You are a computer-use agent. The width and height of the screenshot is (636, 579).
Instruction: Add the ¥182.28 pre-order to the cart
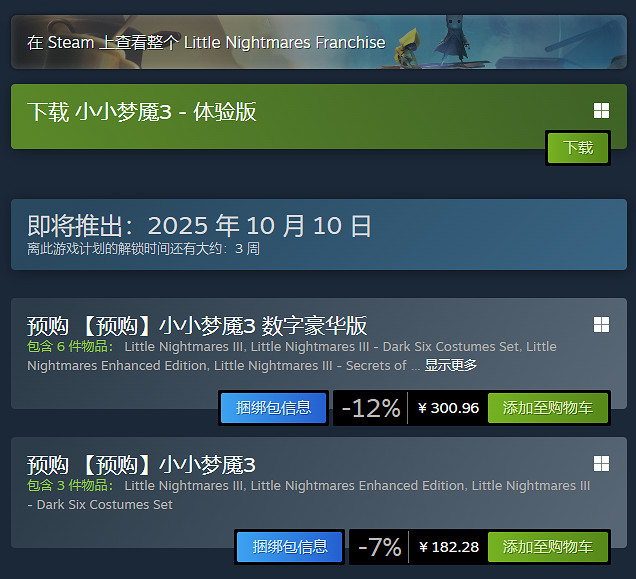(548, 547)
